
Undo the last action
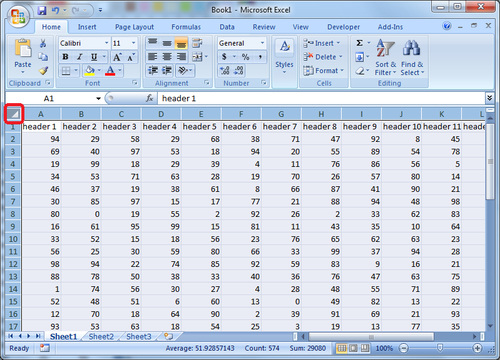(55, 10)
